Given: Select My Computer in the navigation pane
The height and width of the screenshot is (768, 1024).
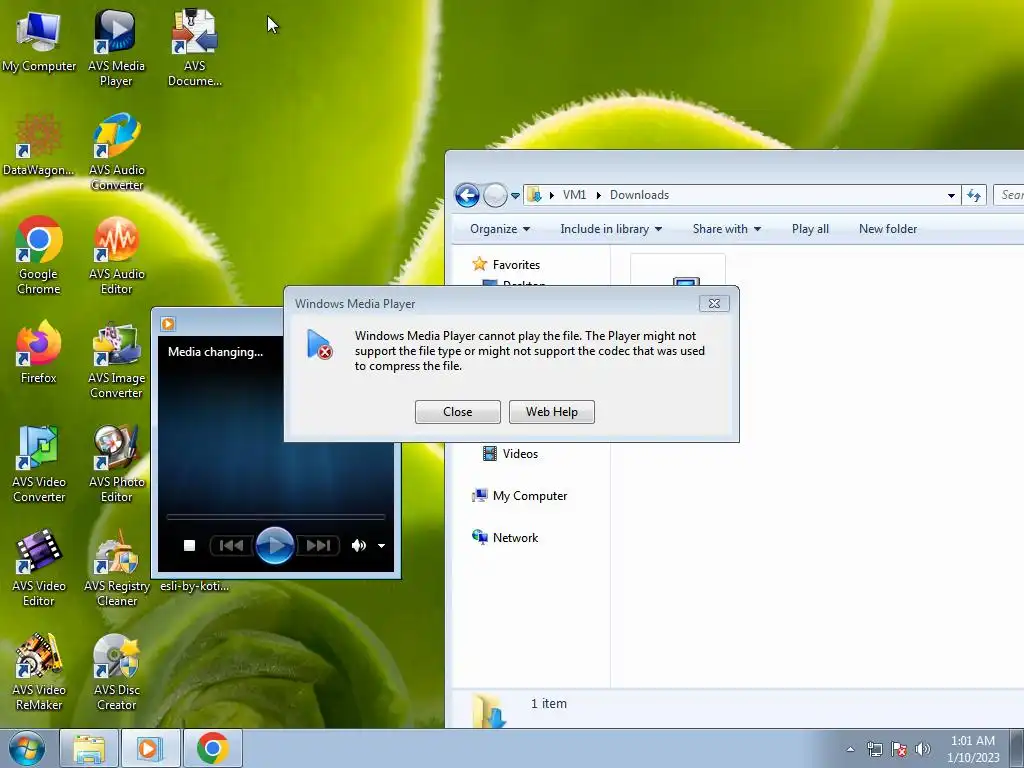Looking at the screenshot, I should click(520, 496).
